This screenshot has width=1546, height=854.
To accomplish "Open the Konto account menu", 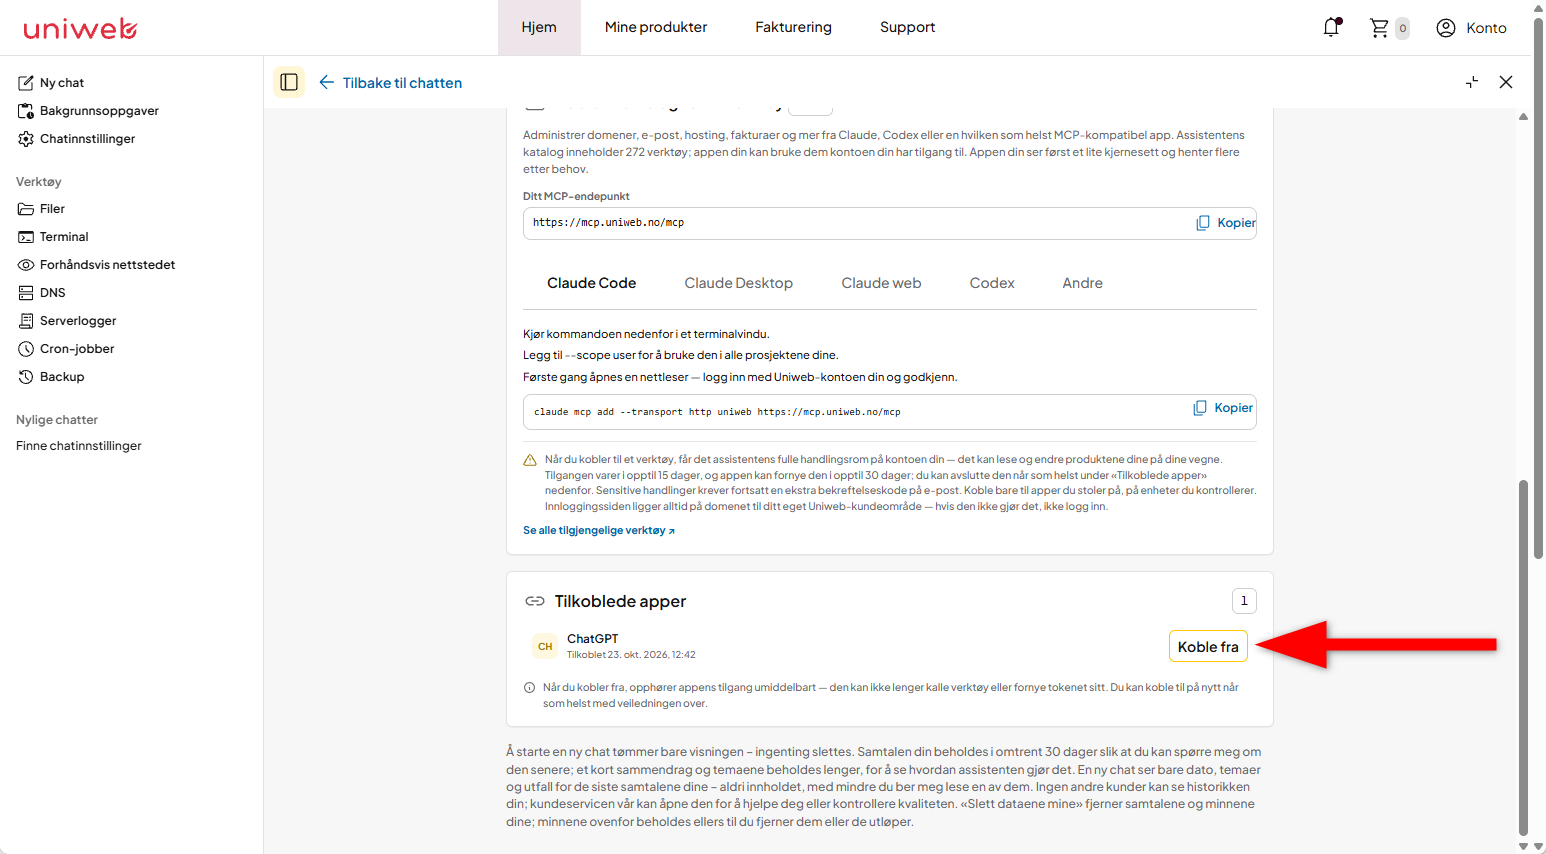I will tap(1471, 28).
